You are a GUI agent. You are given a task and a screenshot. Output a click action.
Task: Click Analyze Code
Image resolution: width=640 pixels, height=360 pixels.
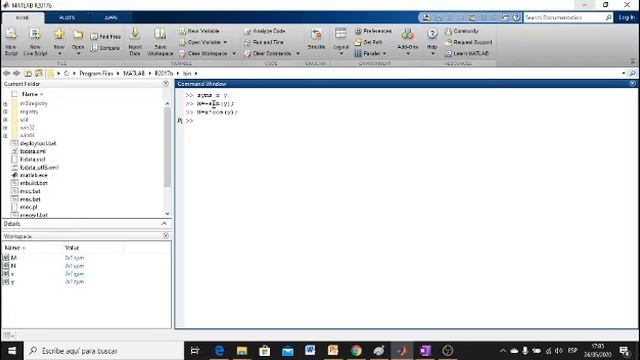point(264,31)
